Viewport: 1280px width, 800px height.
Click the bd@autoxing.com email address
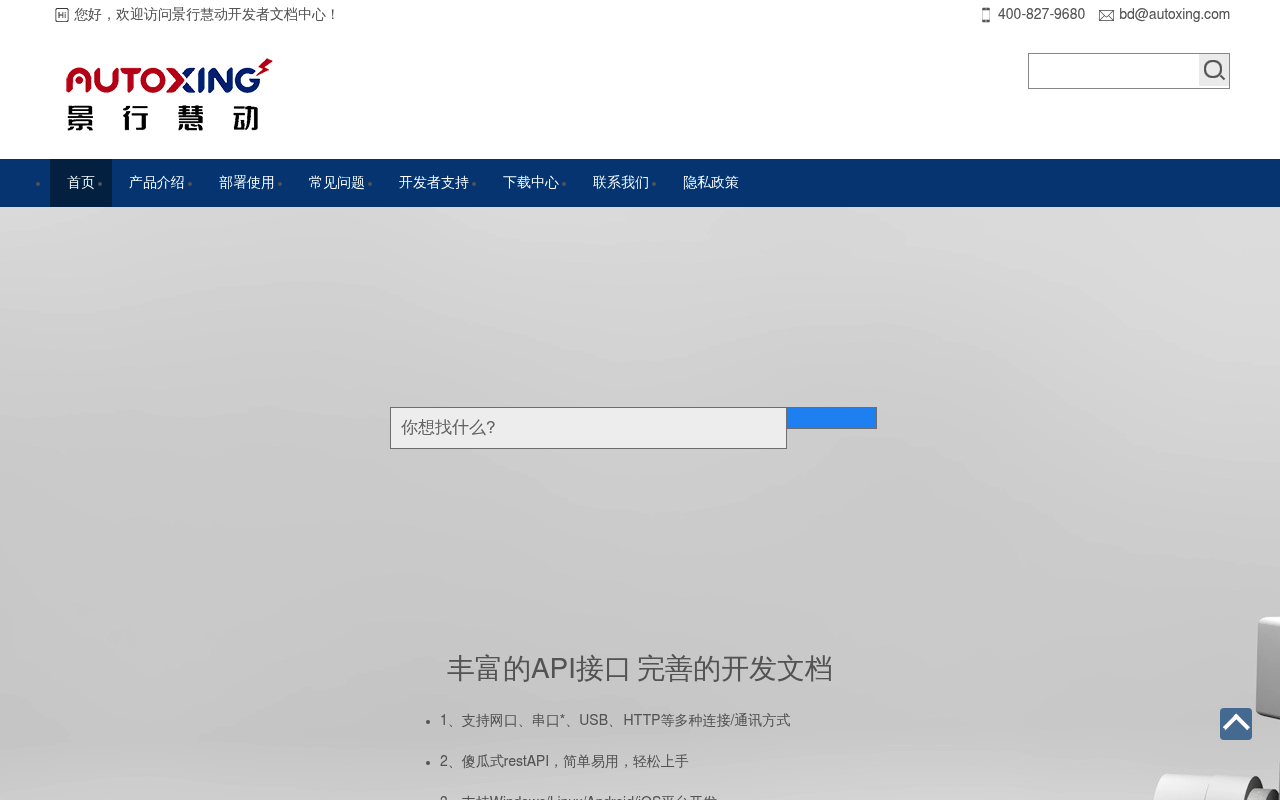1174,15
